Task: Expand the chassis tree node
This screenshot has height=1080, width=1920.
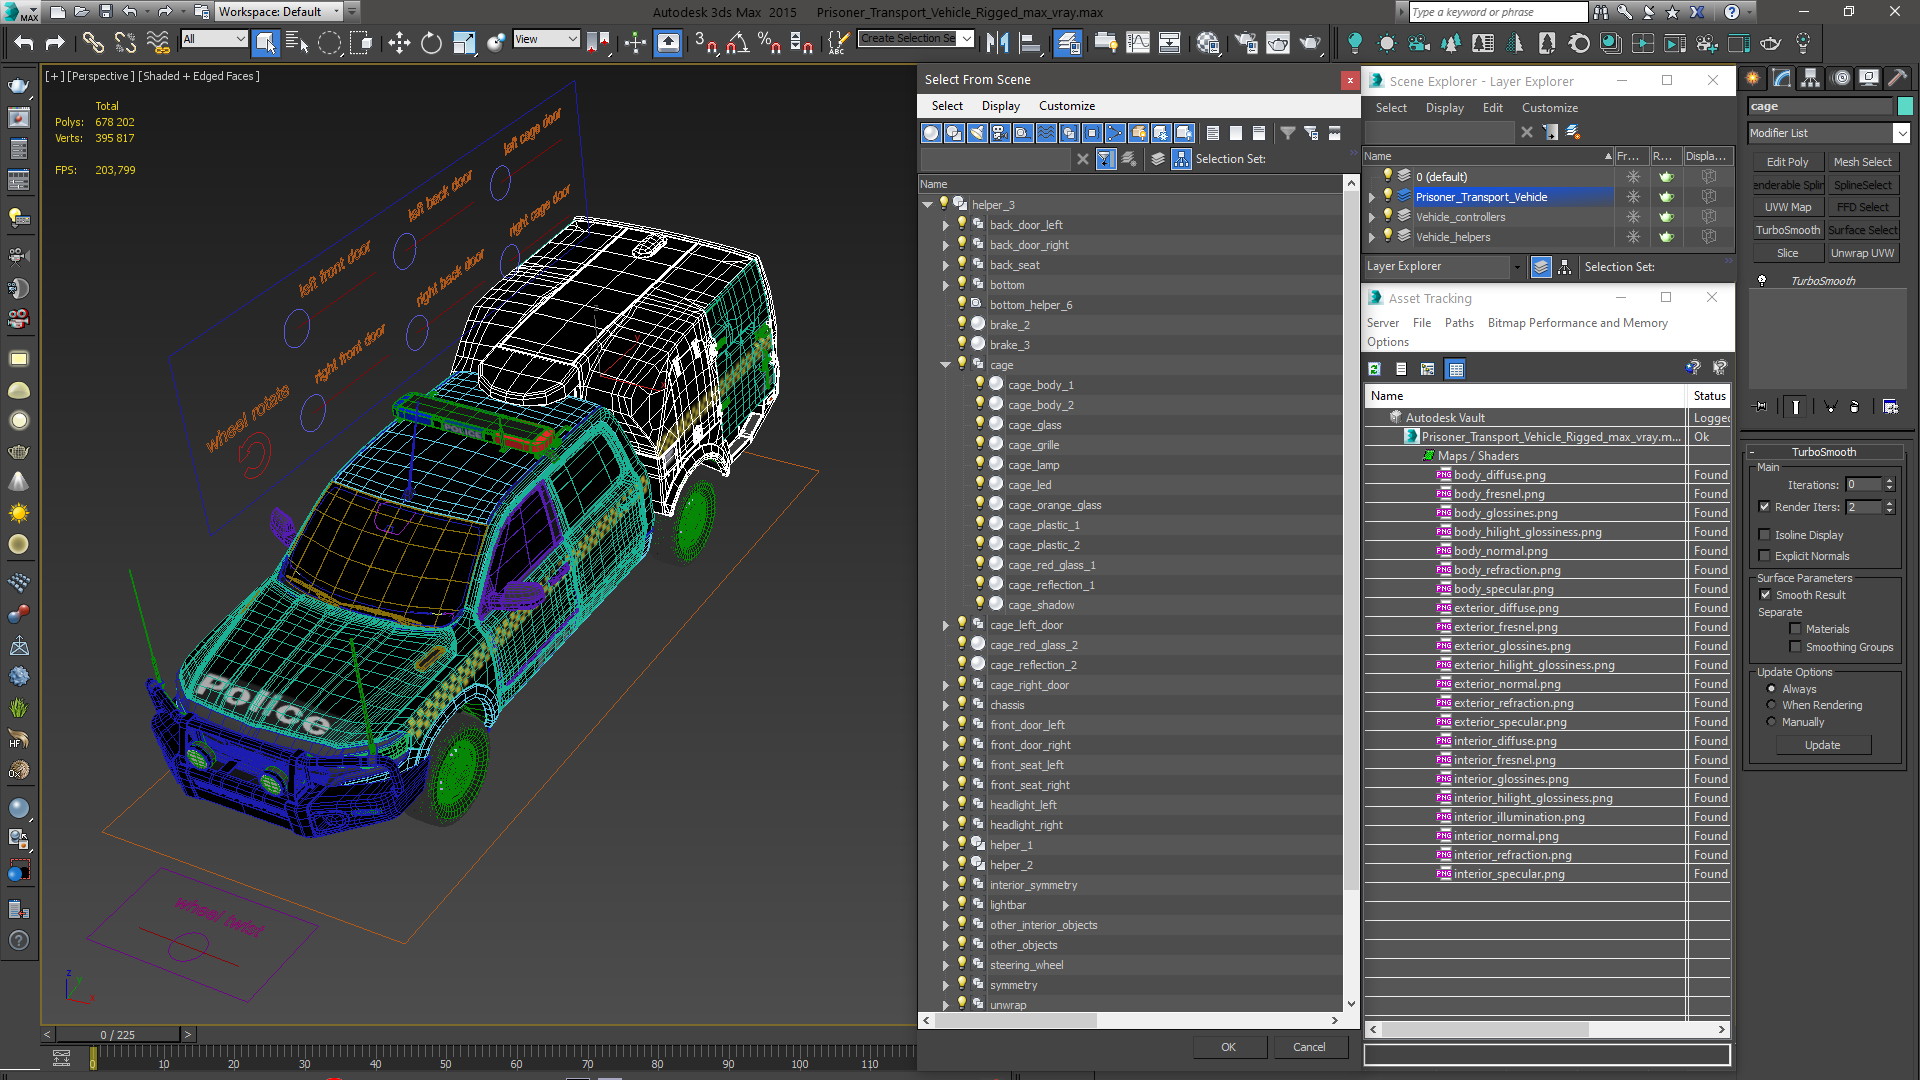Action: 945,705
